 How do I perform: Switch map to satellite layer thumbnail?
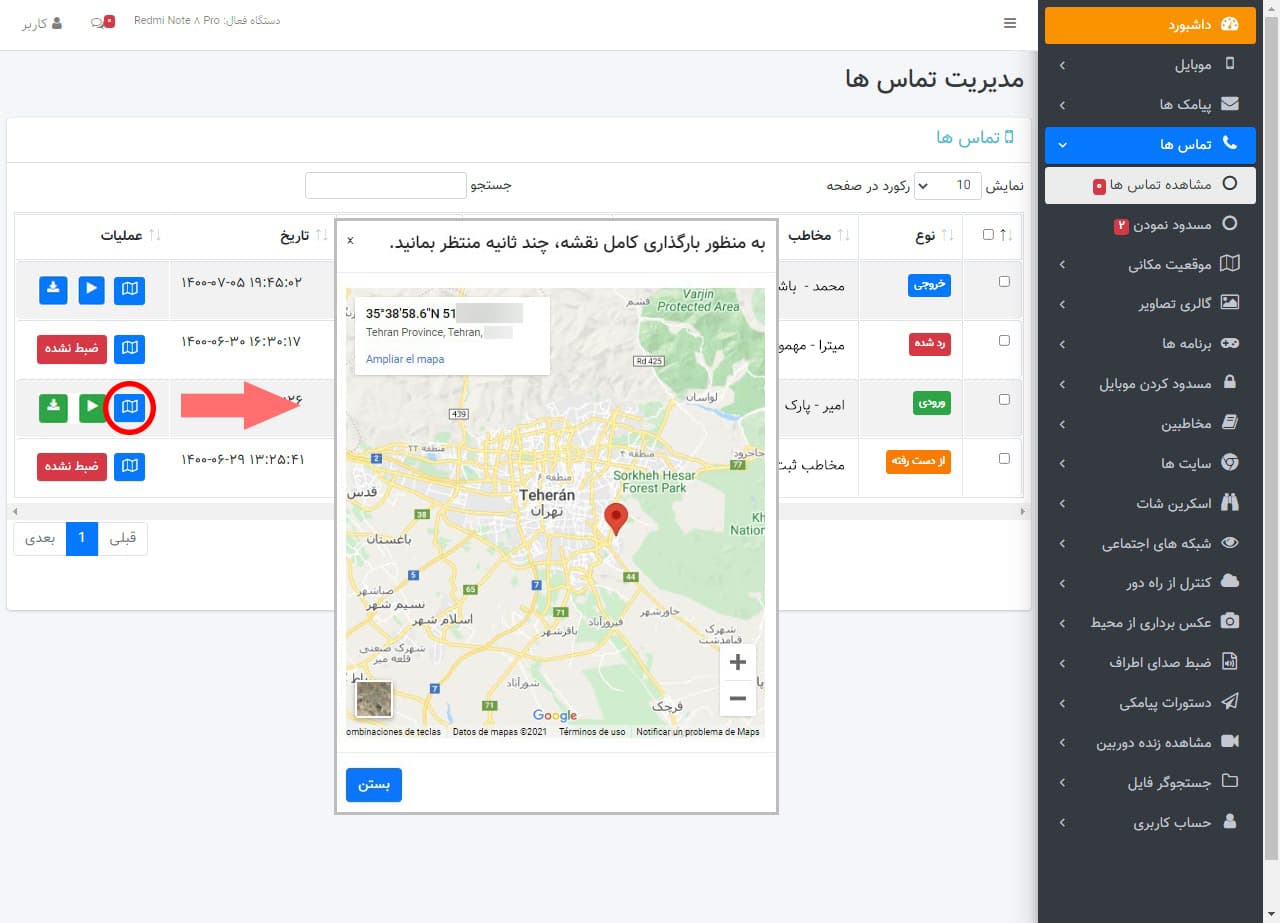(x=374, y=699)
